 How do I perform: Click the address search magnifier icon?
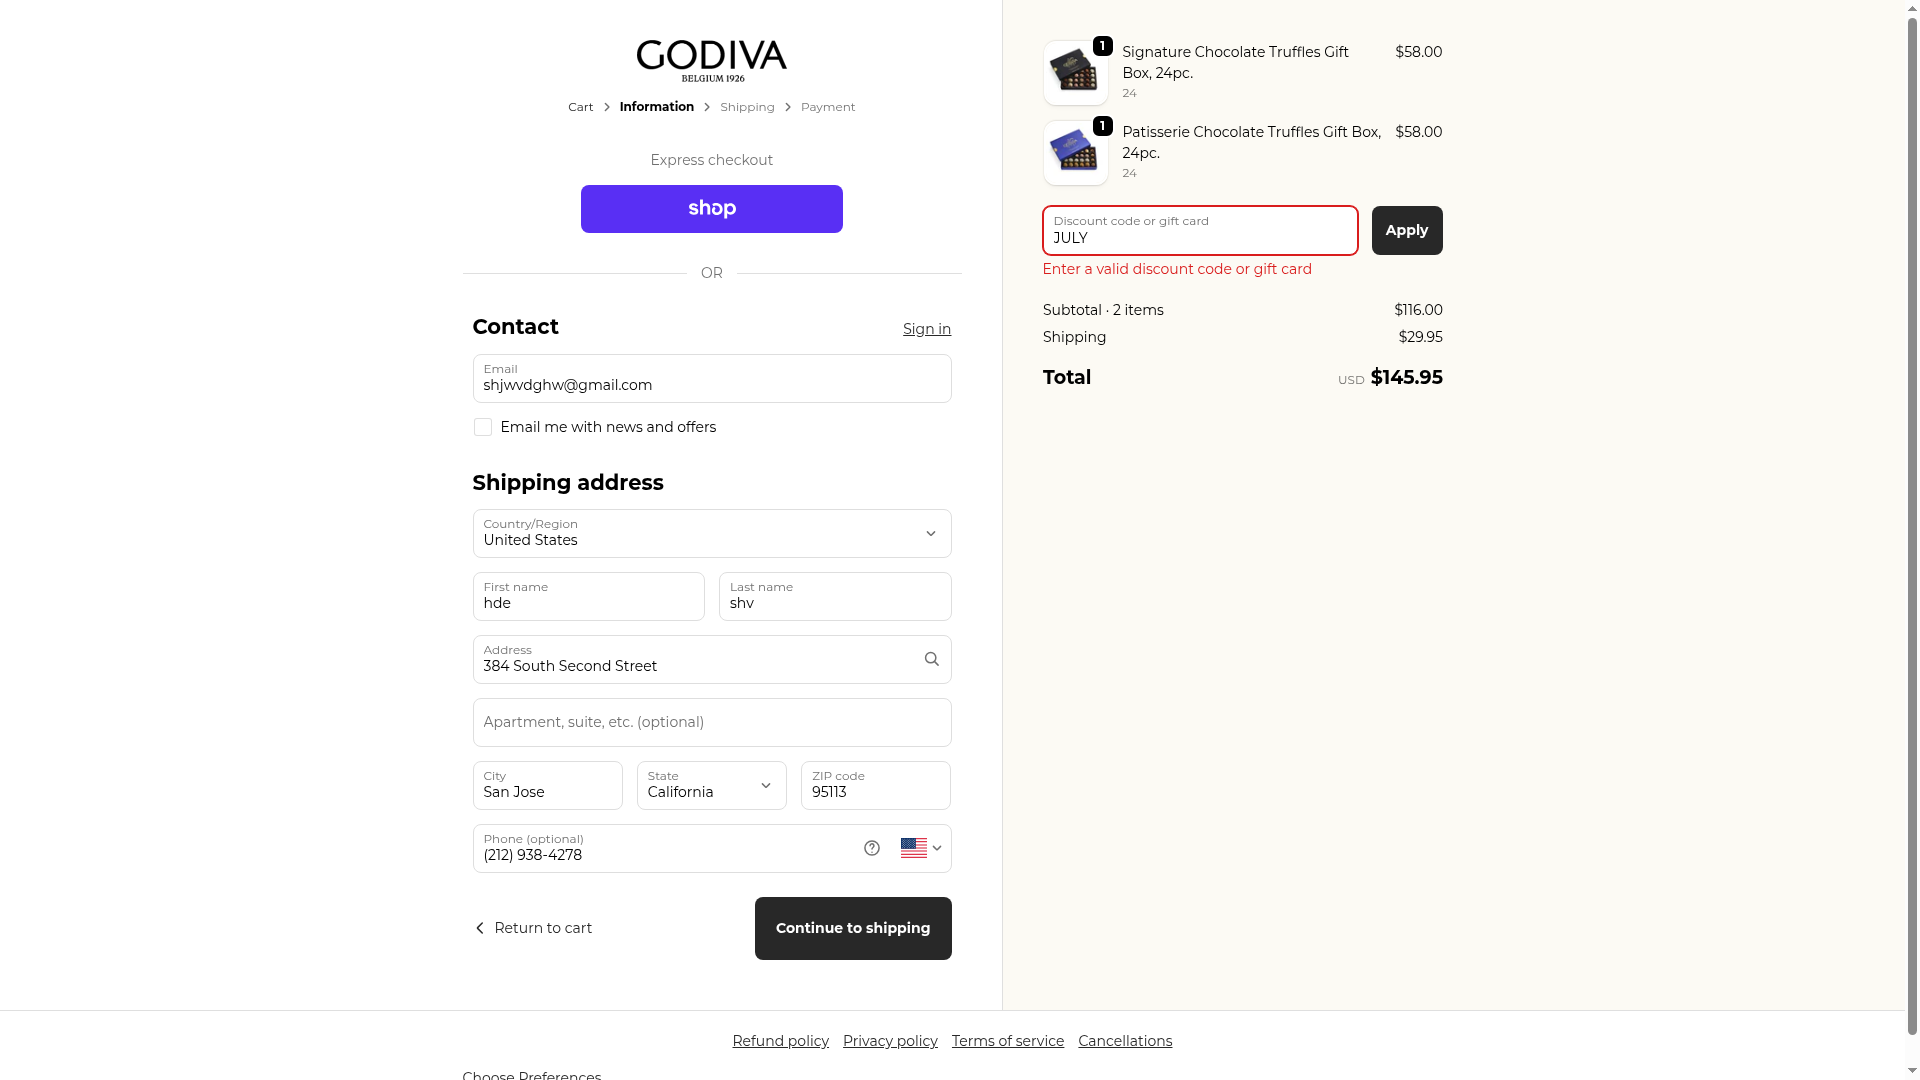pyautogui.click(x=931, y=659)
